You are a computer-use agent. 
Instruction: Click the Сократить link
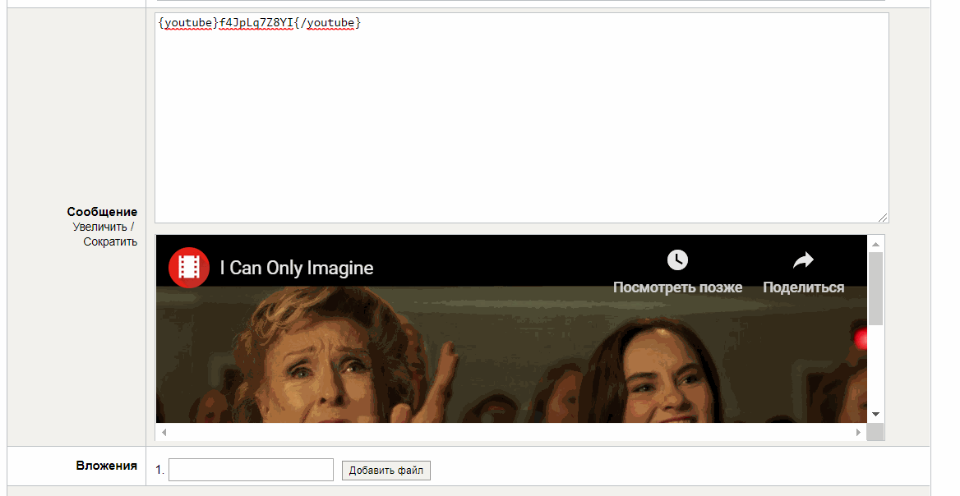(x=110, y=242)
